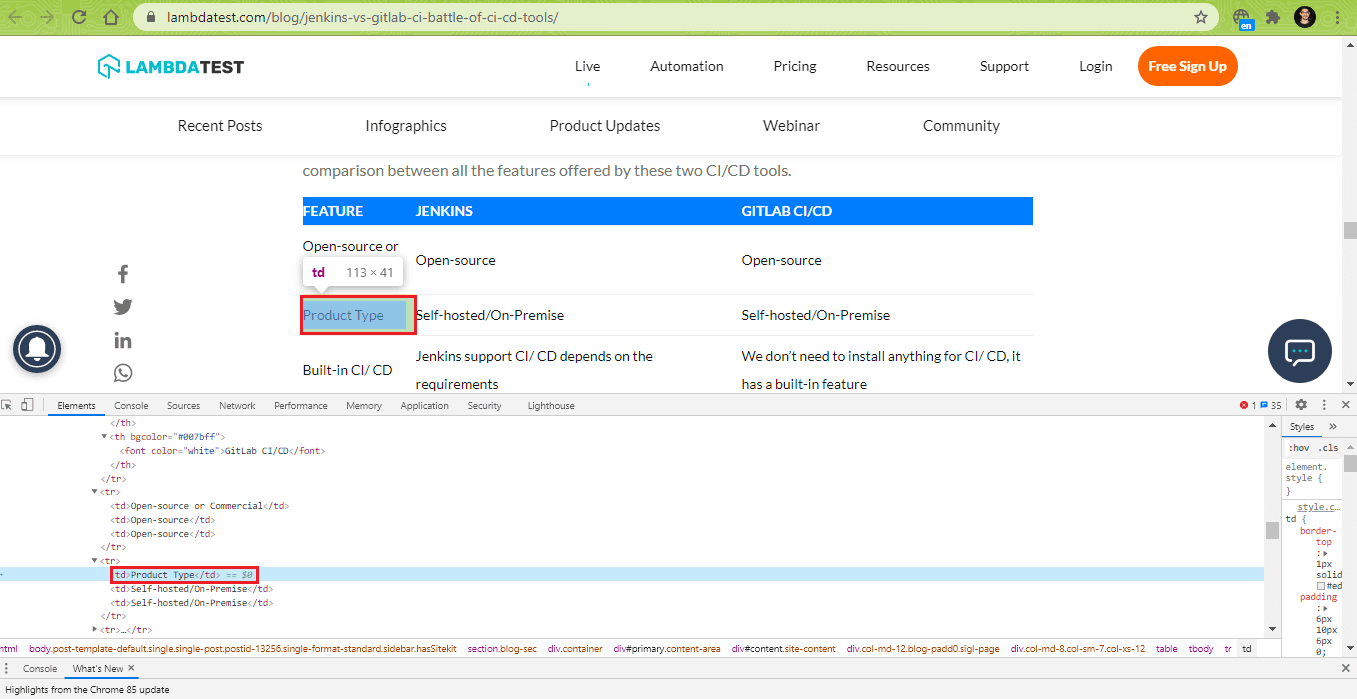Screen dimensions: 1357x699
Task: Share the post using the WhatsApp icon
Action: pos(122,372)
